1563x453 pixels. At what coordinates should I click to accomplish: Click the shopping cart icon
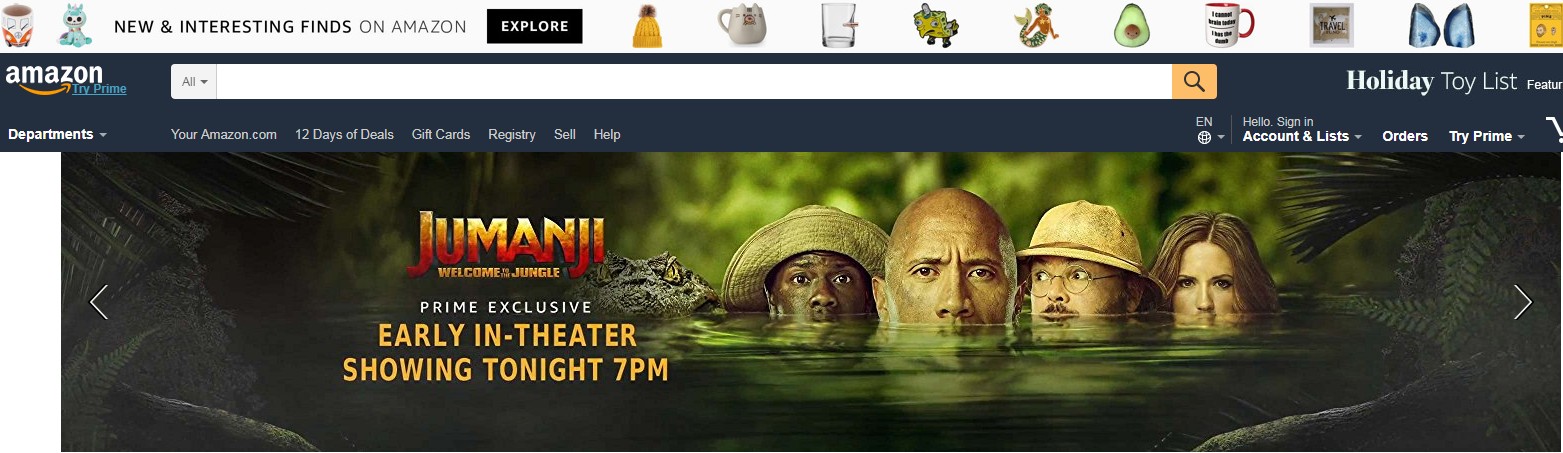1553,131
